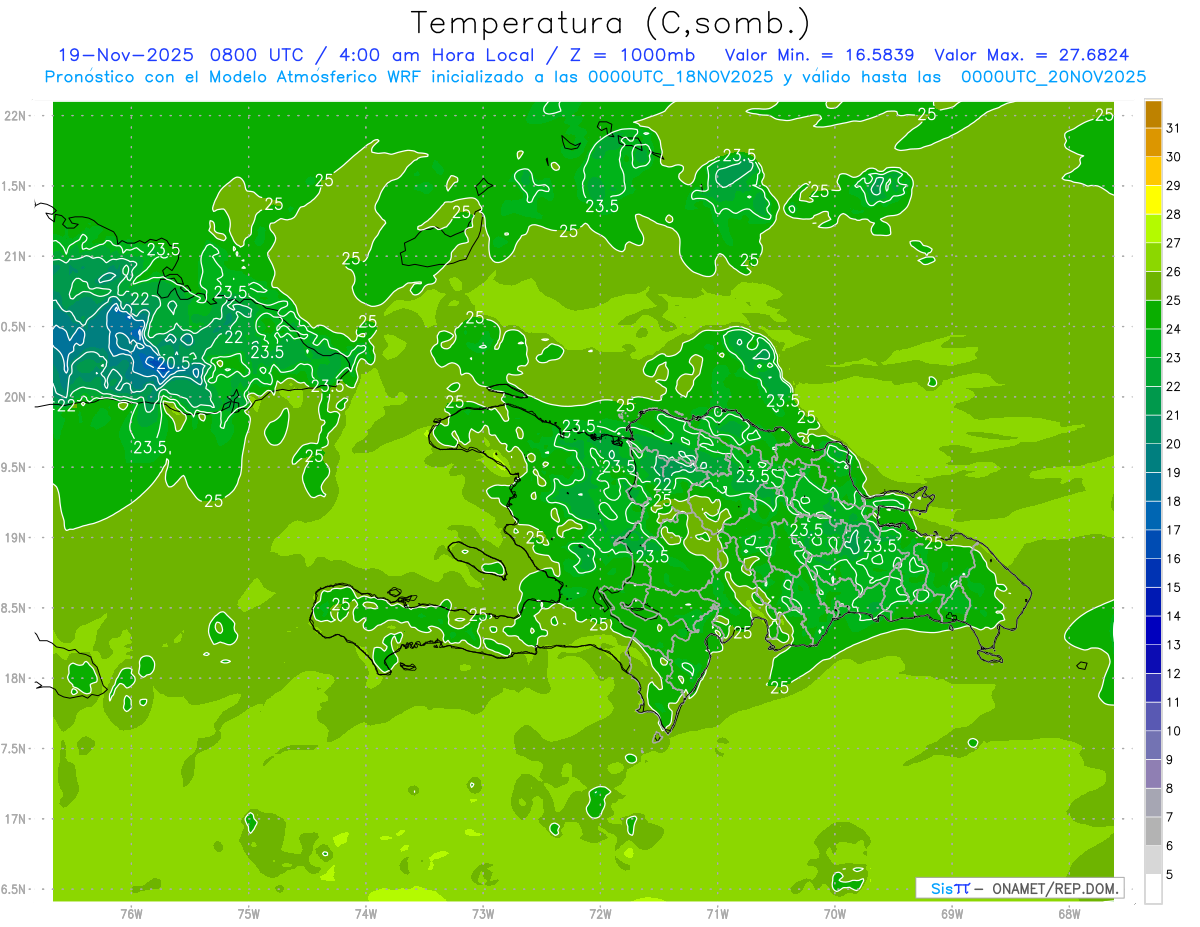Select the color bar segment between 24 and 25
The image size is (1200, 927).
pyautogui.click(x=1153, y=315)
